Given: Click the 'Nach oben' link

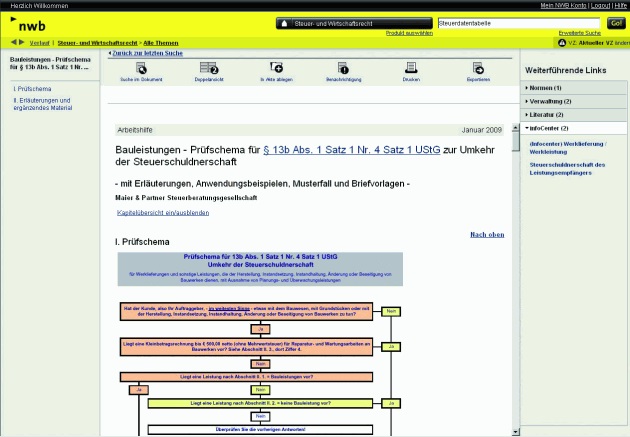Looking at the screenshot, I should pos(487,234).
